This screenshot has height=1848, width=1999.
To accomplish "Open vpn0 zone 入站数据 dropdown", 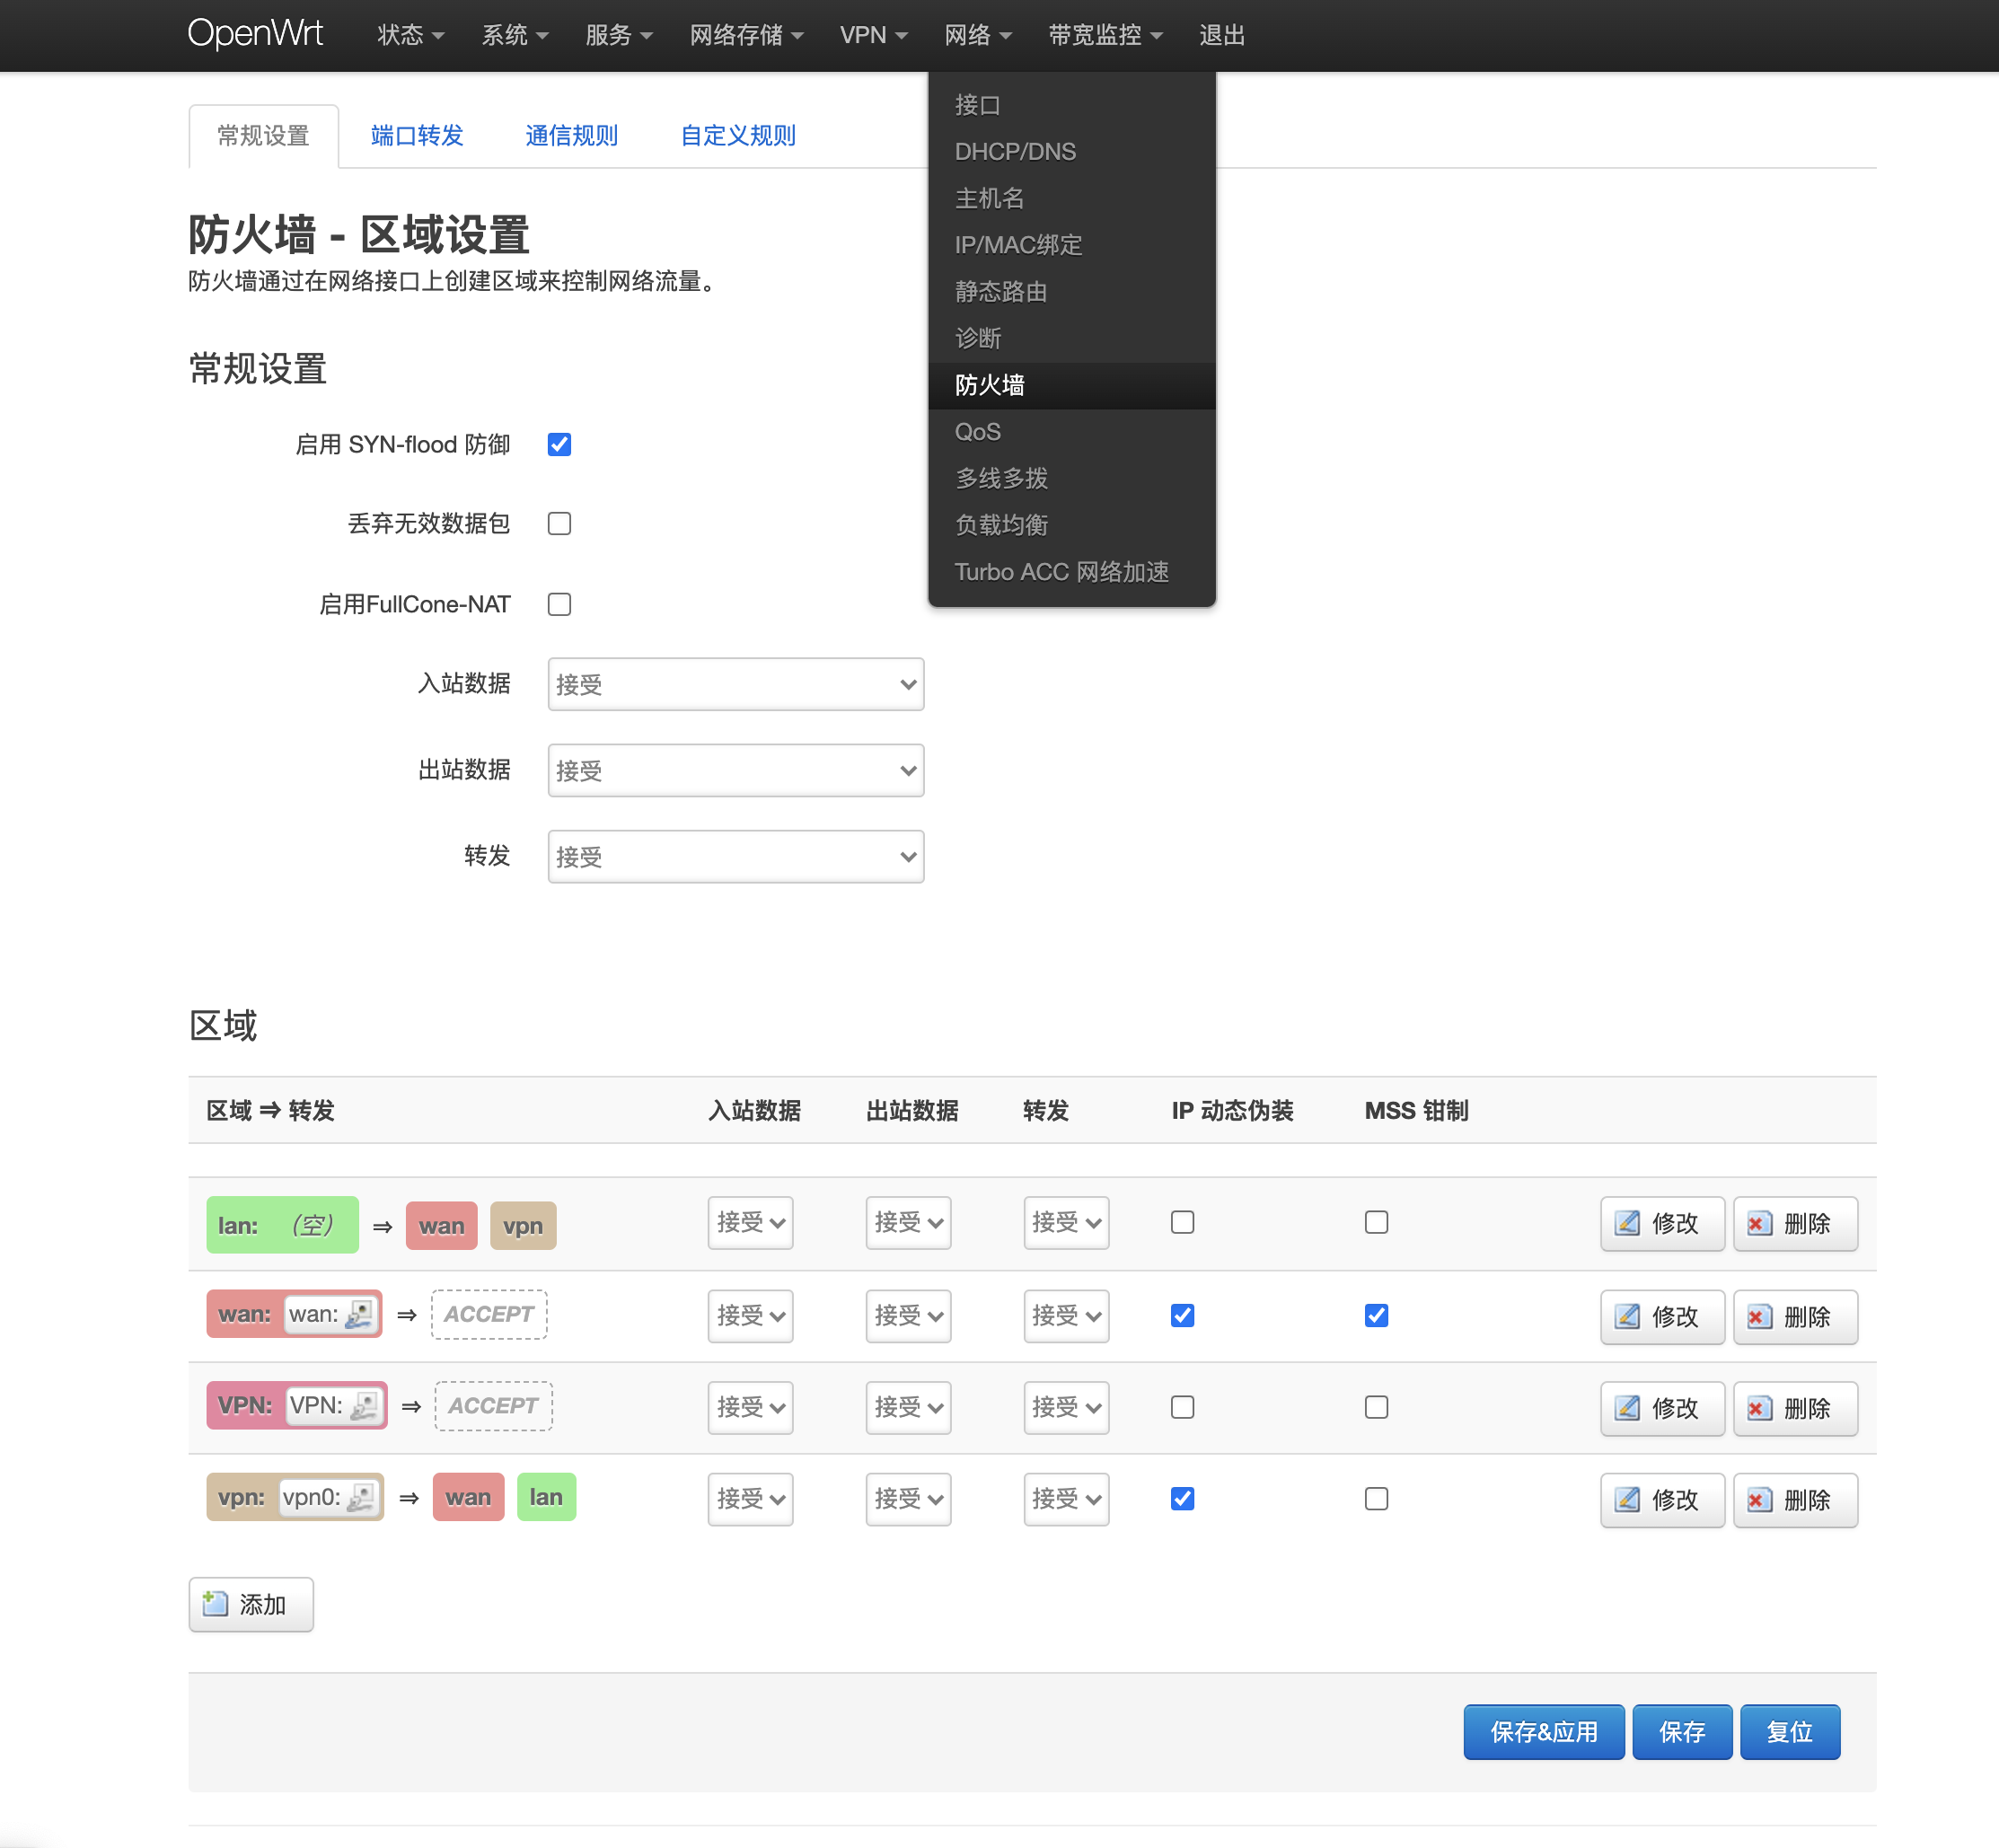I will point(750,1498).
